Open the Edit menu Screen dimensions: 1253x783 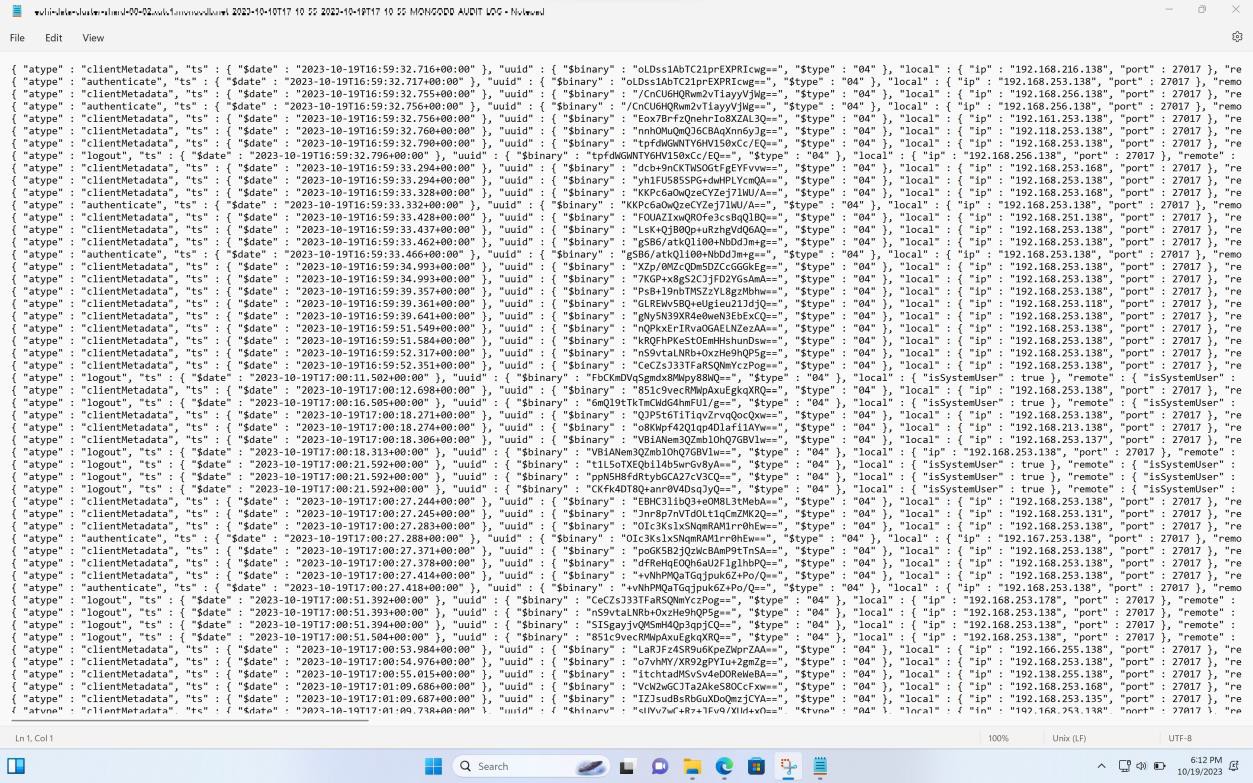[53, 37]
